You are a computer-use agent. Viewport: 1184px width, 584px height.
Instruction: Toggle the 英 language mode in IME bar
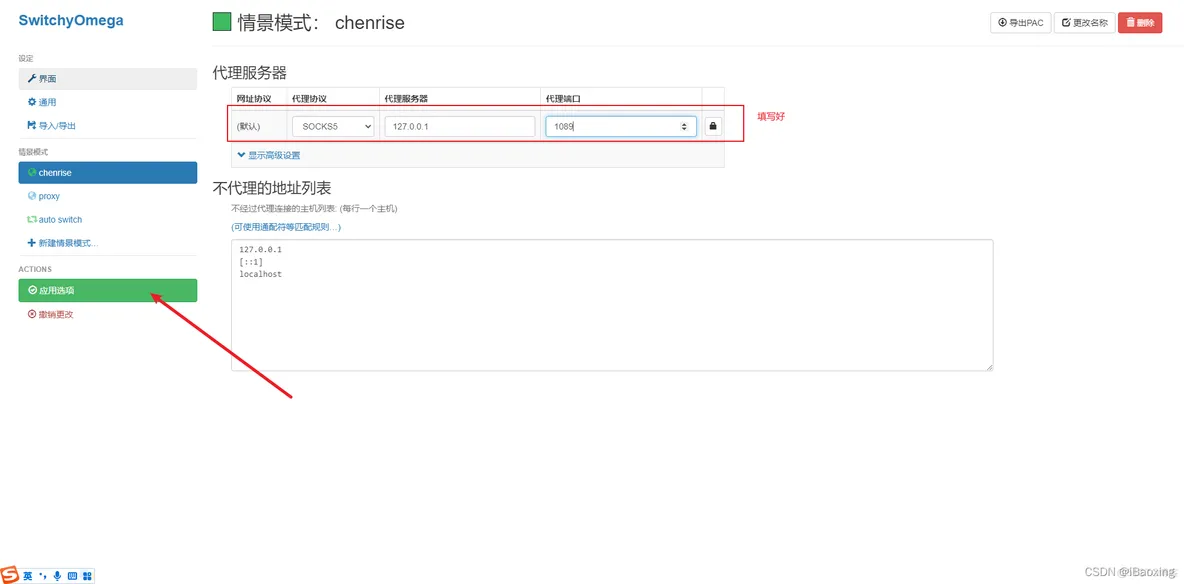click(x=27, y=576)
